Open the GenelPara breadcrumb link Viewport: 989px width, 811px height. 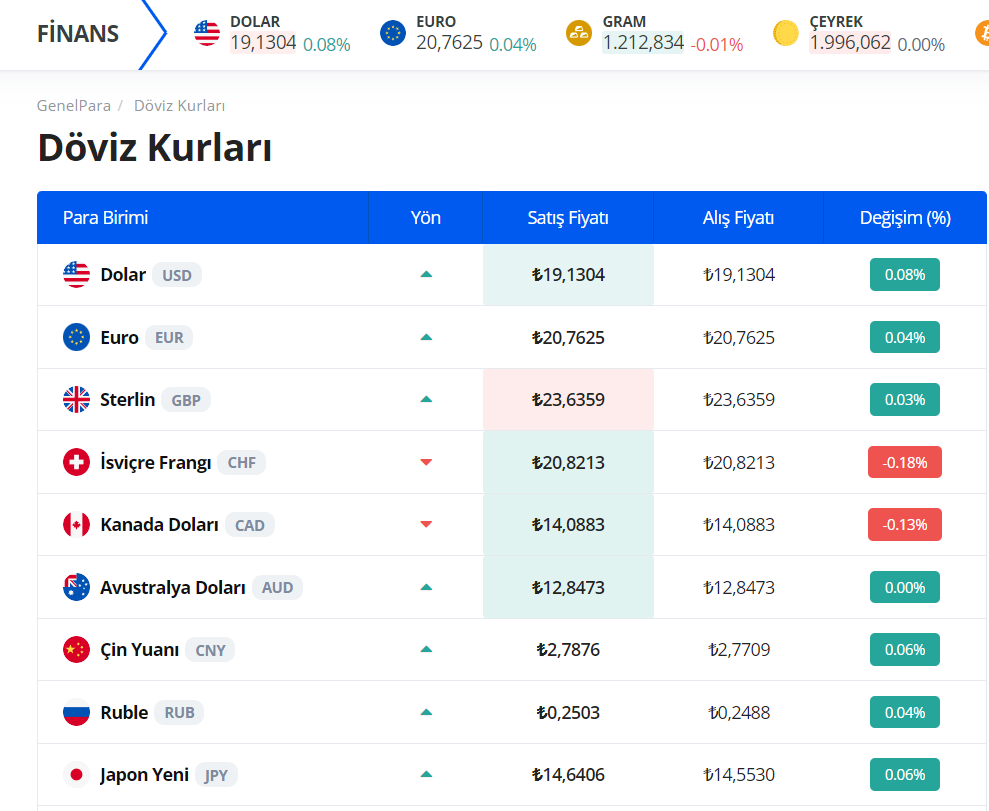point(74,105)
